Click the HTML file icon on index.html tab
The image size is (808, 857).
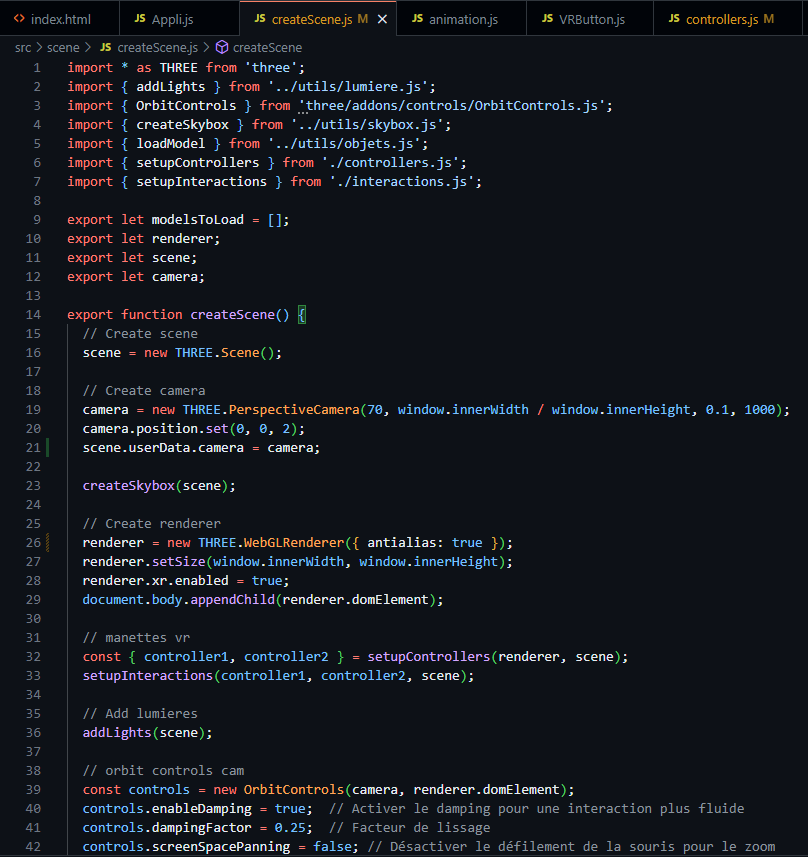(x=19, y=19)
